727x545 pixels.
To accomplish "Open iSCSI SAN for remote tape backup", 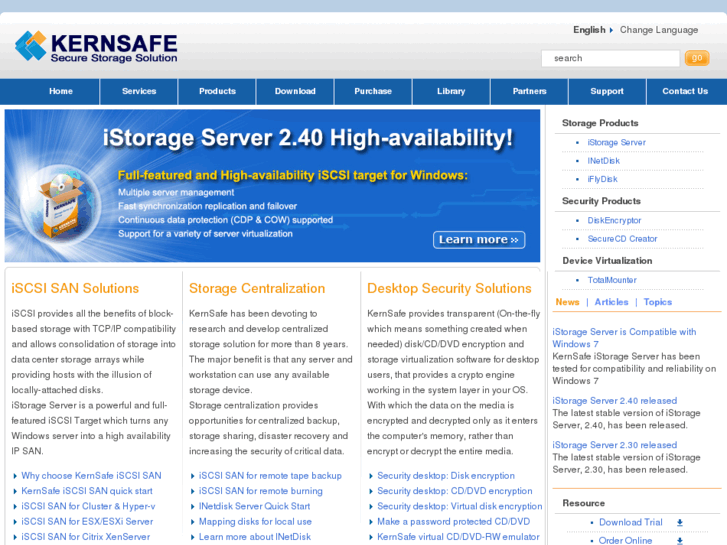I will point(270,476).
